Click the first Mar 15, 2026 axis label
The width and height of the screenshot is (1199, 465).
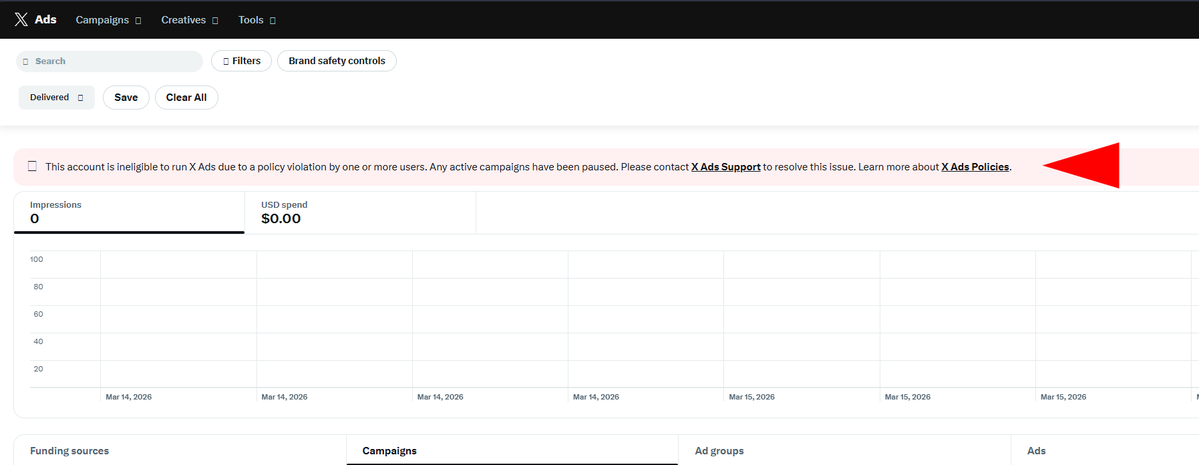click(x=752, y=397)
